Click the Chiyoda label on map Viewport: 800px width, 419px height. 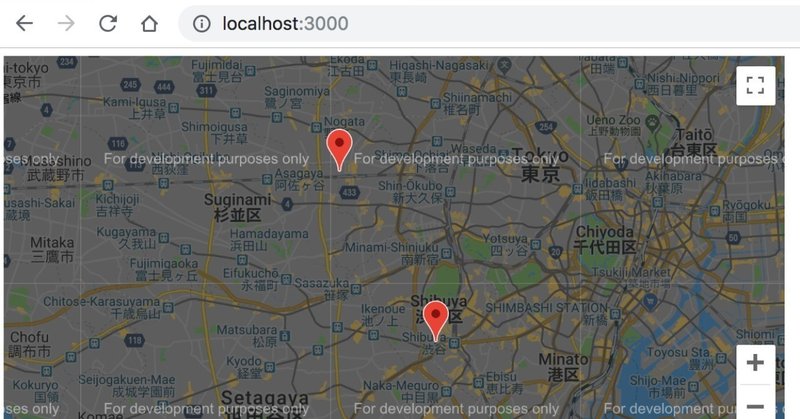tap(605, 239)
